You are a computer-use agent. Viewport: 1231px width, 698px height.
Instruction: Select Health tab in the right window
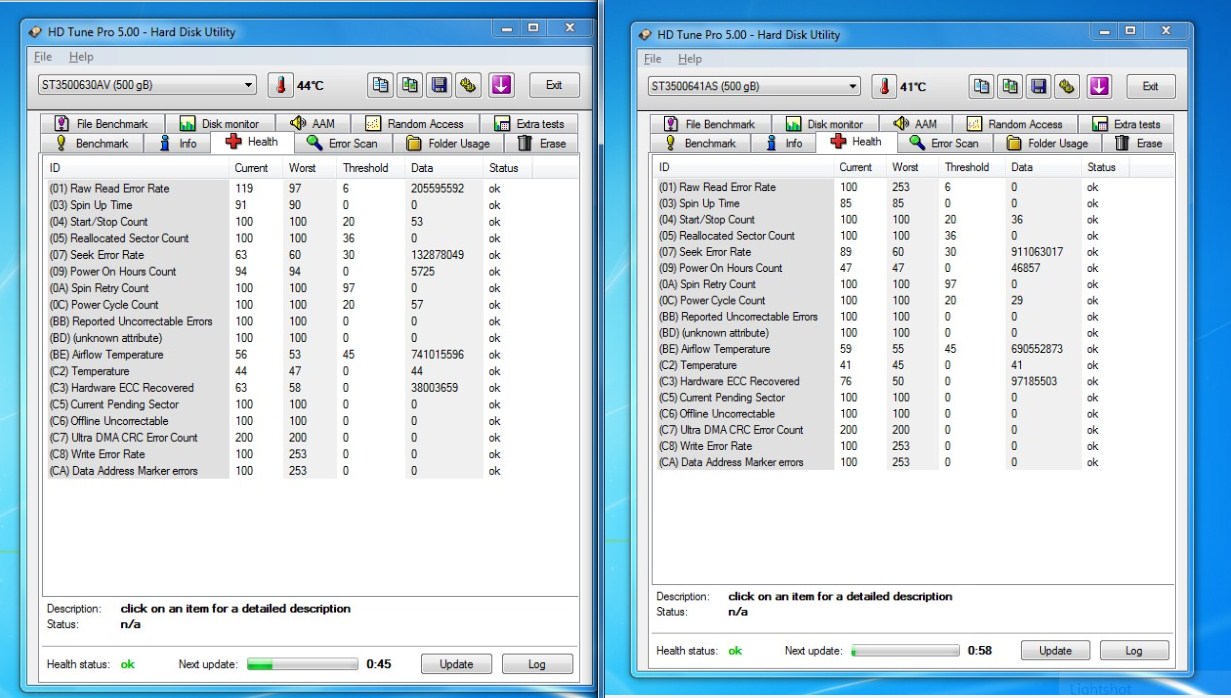pyautogui.click(x=856, y=142)
